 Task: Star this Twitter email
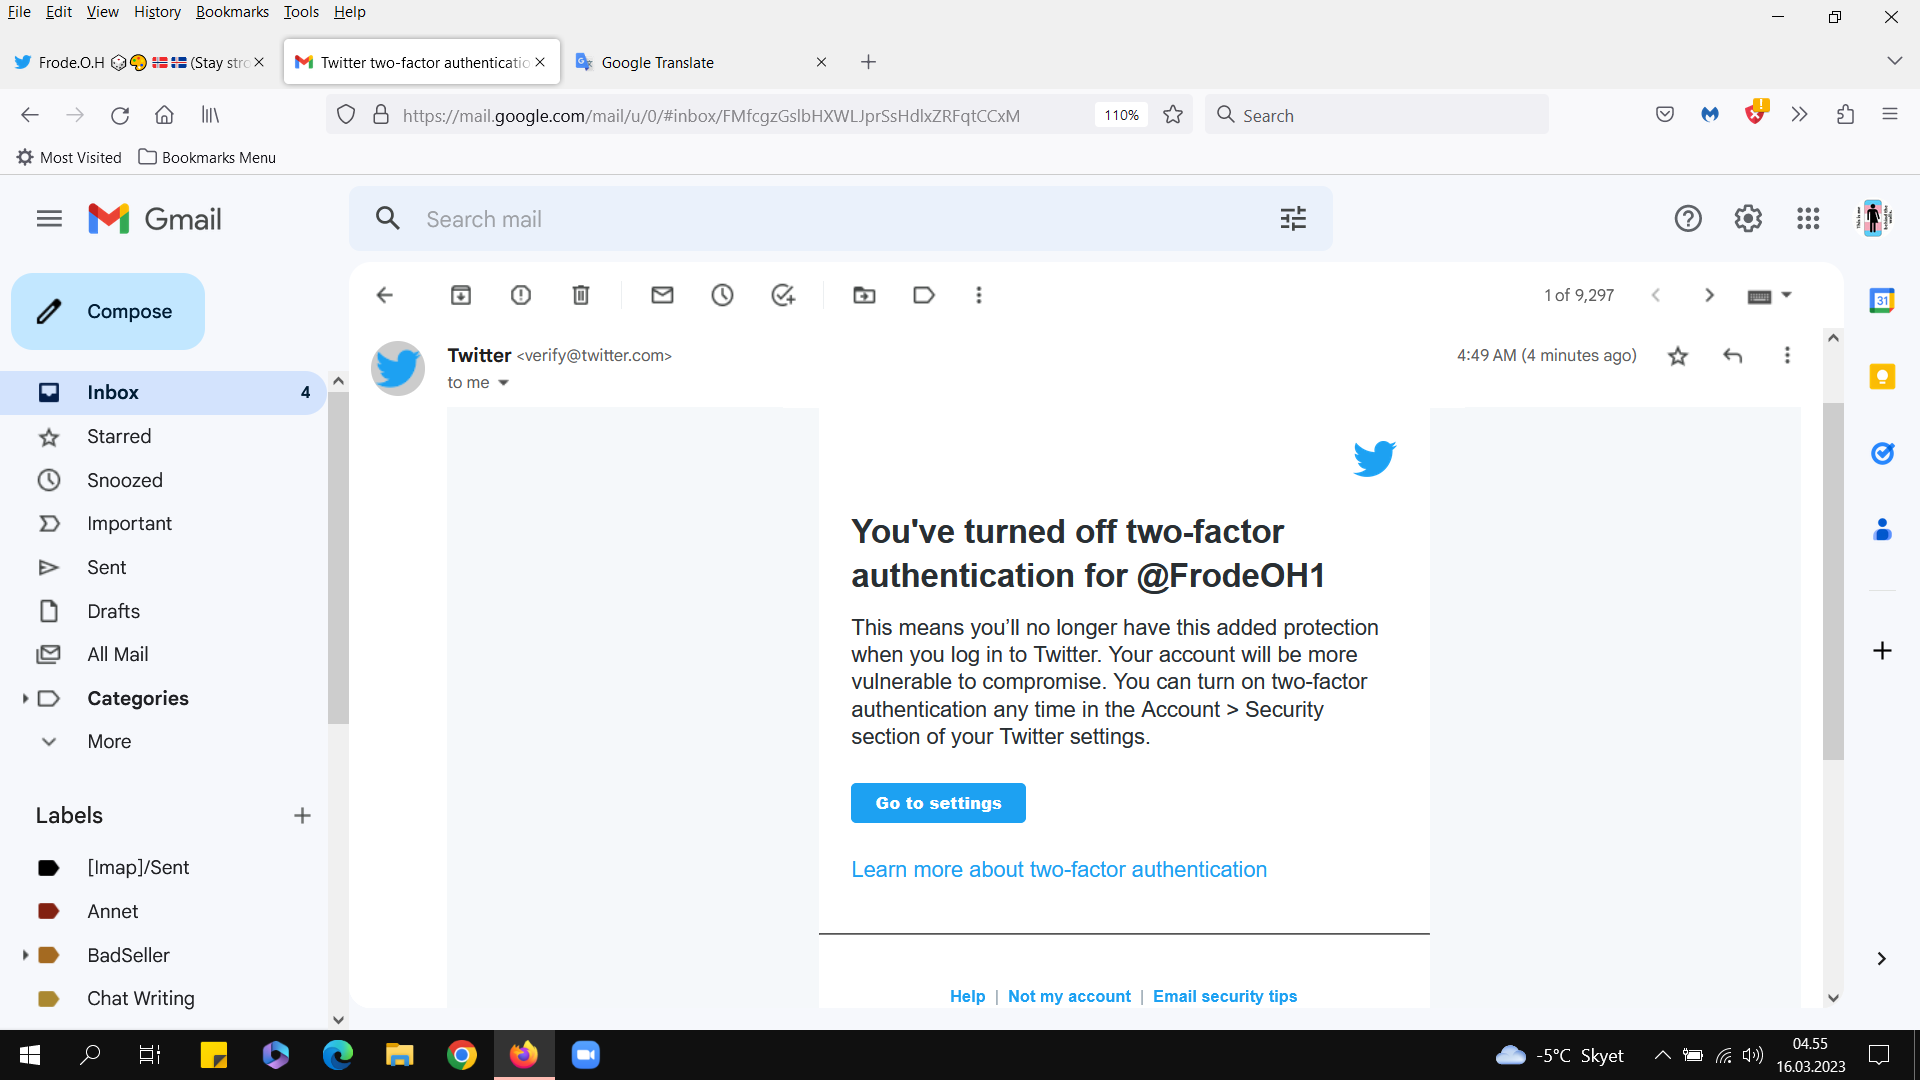coord(1678,356)
